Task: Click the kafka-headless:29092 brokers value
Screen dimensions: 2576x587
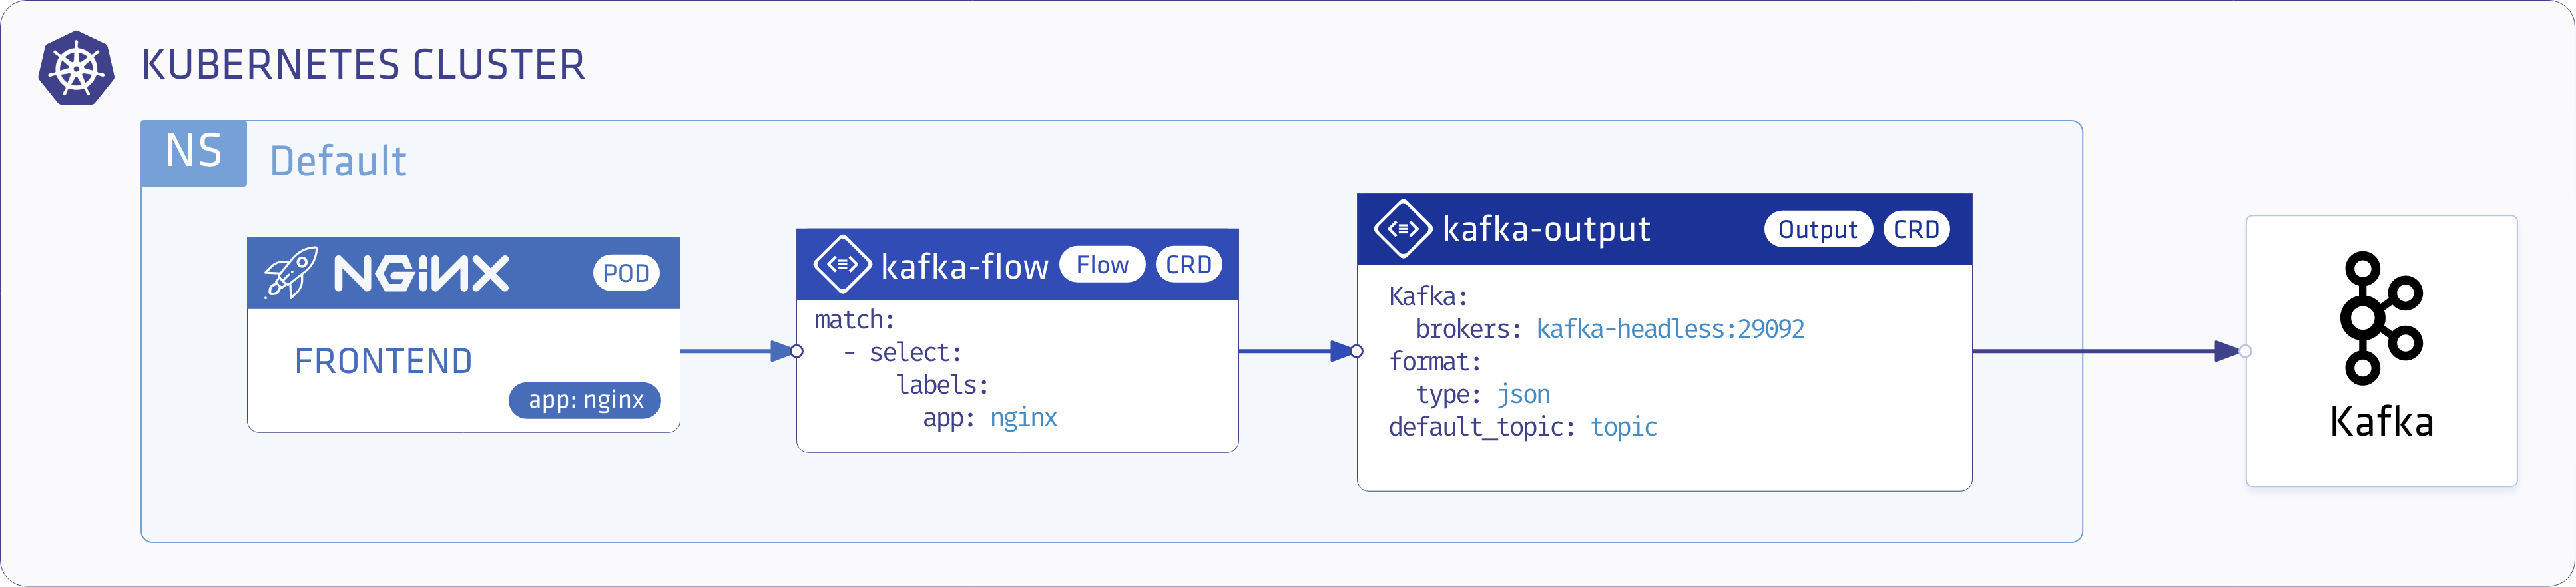Action: click(1670, 329)
